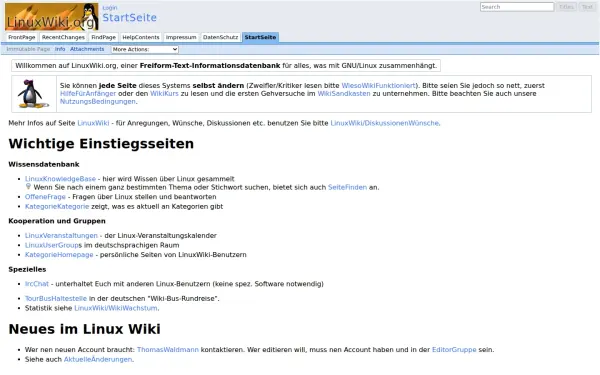Image resolution: width=600 pixels, height=375 pixels.
Task: Open LinuxWiki/DiskussionenWünsche link
Action: coord(385,123)
